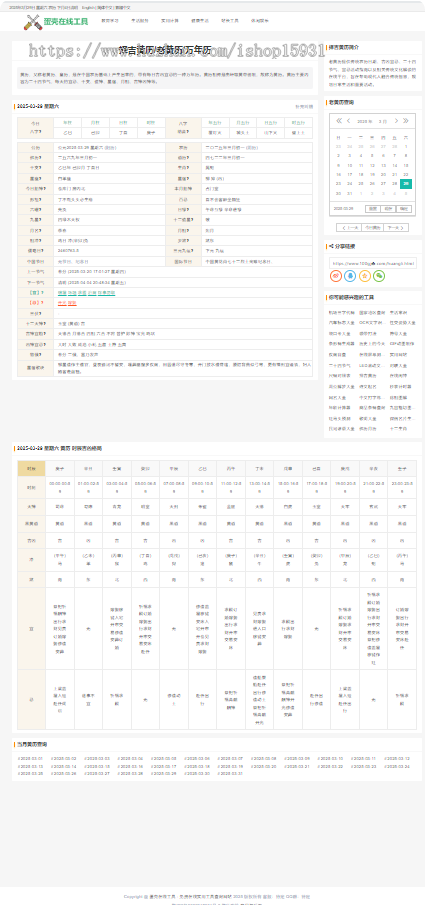
Task: Switch language to 繁體中文
Action: (x=122, y=8)
